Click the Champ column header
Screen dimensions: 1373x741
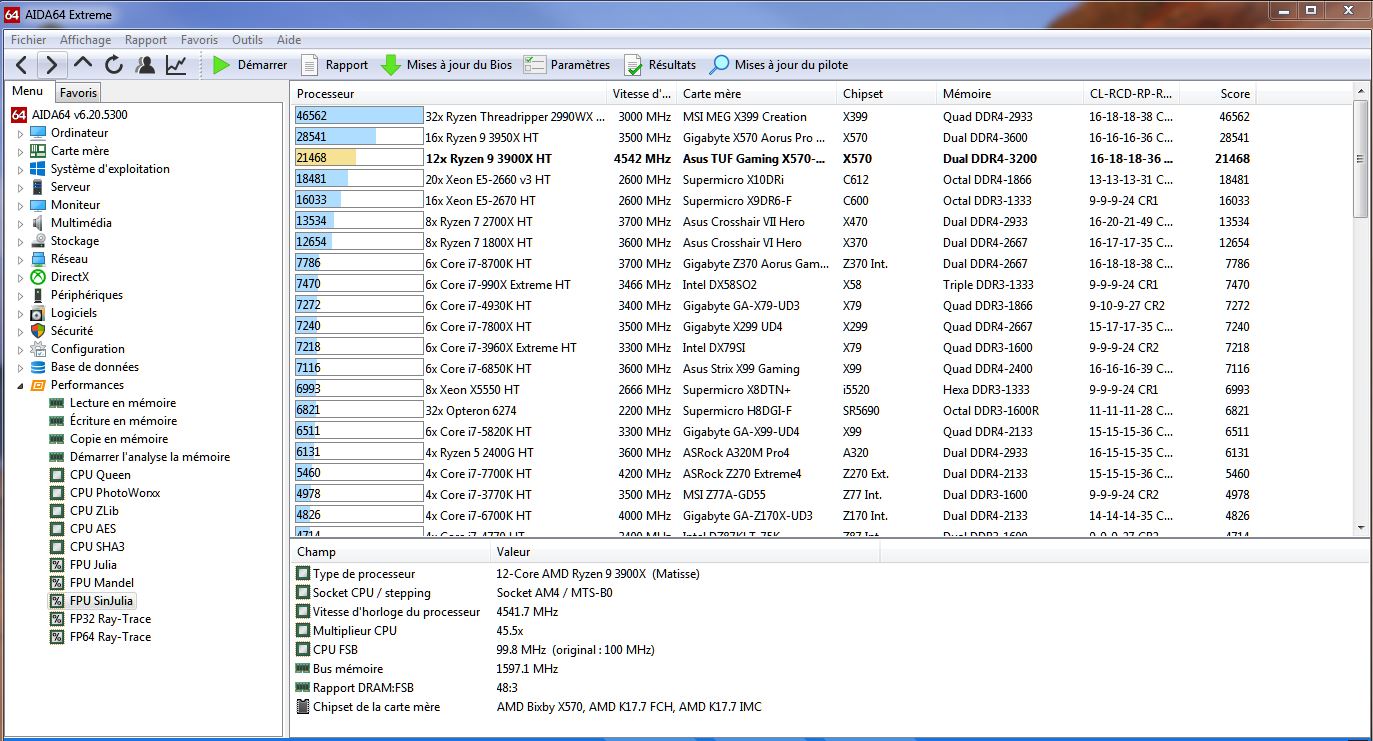[390, 552]
